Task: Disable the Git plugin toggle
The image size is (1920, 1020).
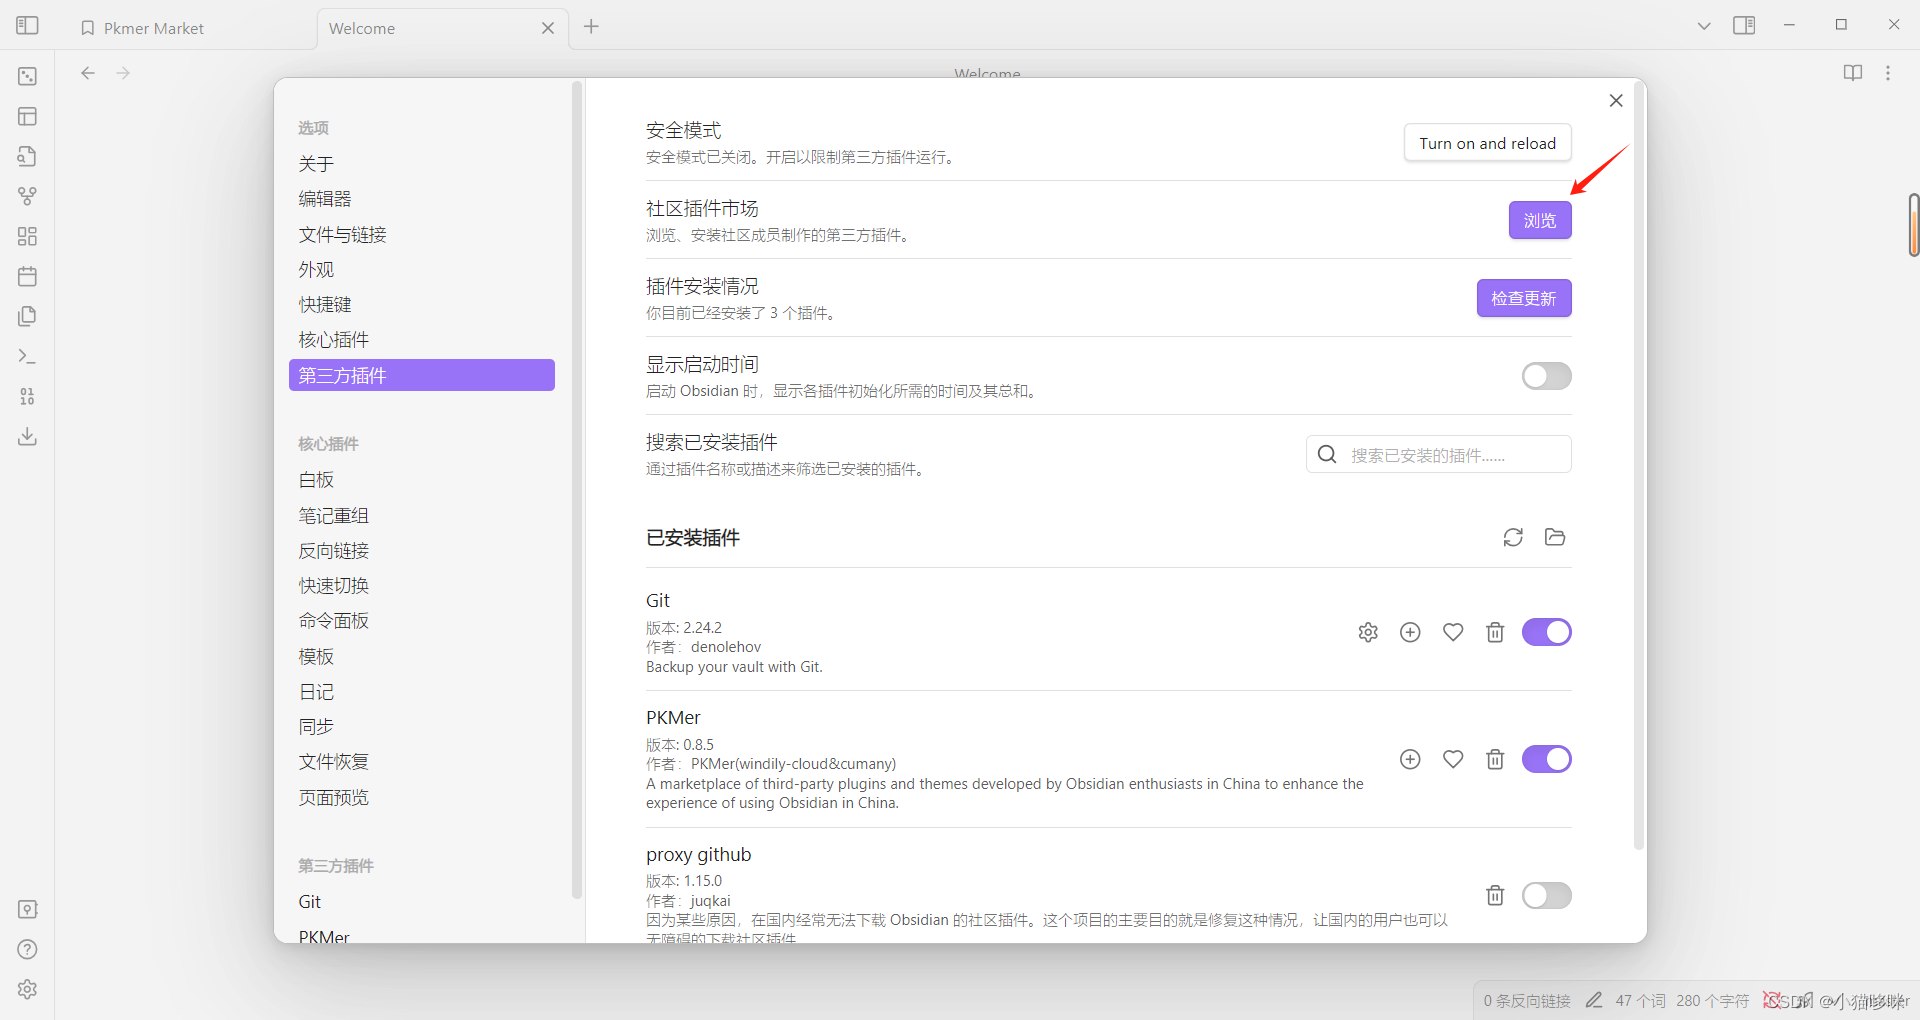Action: (x=1546, y=632)
